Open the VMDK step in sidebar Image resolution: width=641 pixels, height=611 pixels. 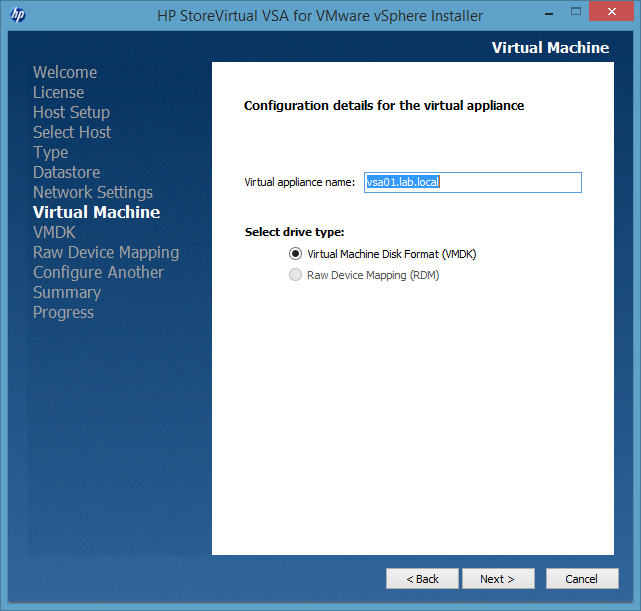pos(54,232)
